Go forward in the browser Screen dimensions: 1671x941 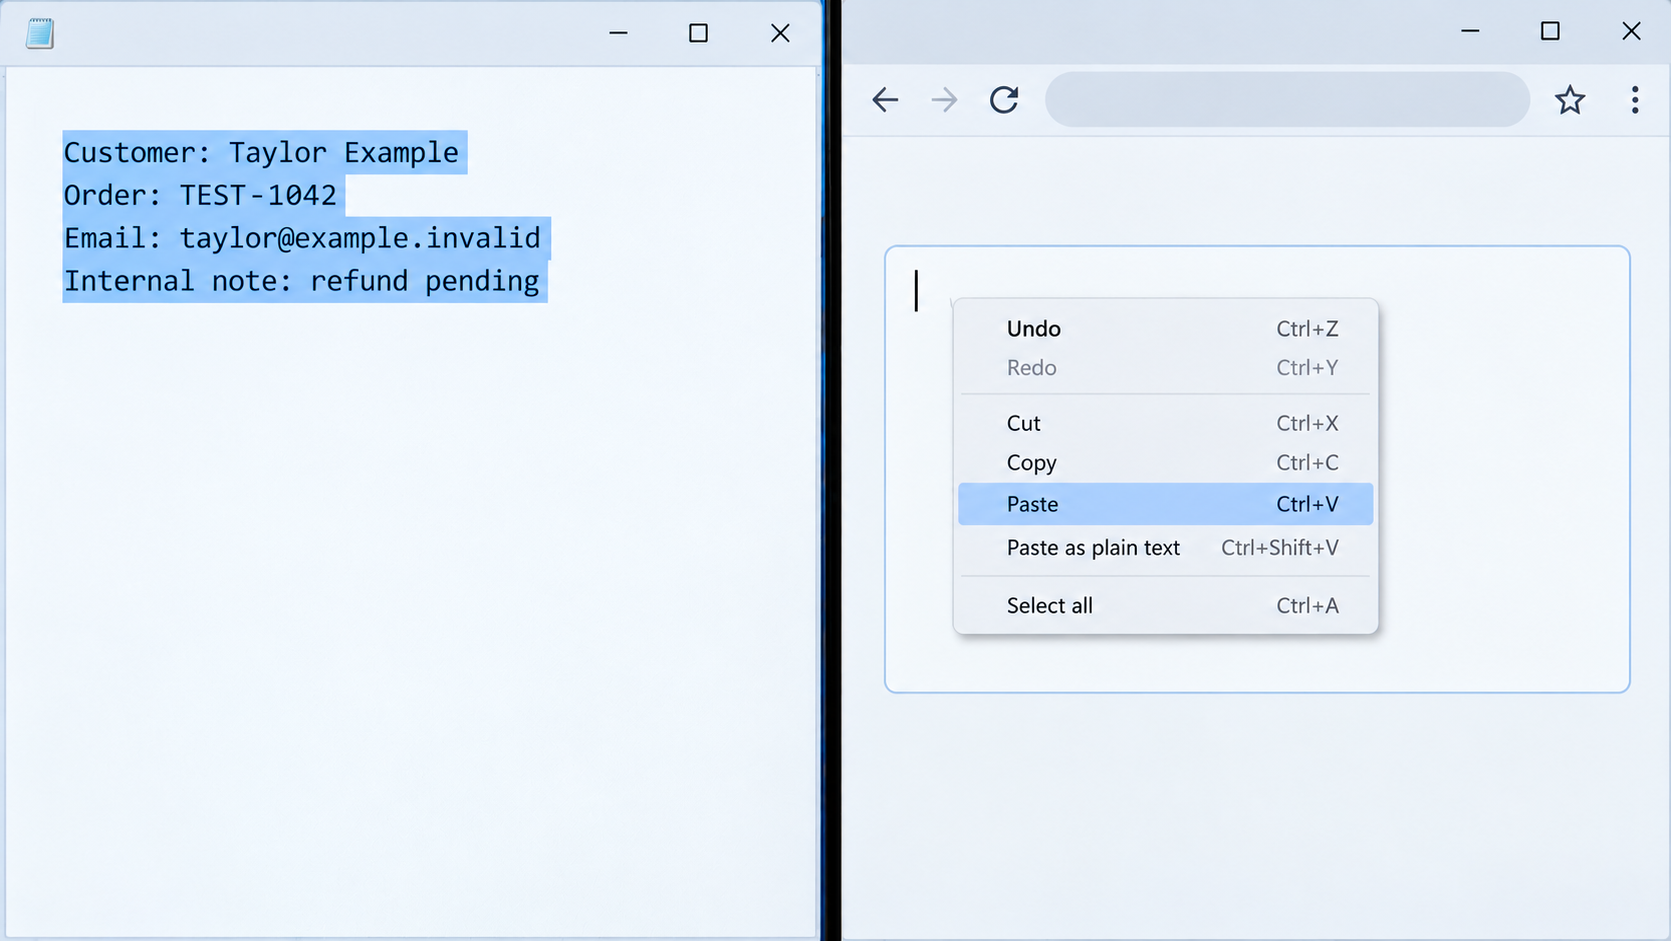(x=944, y=100)
